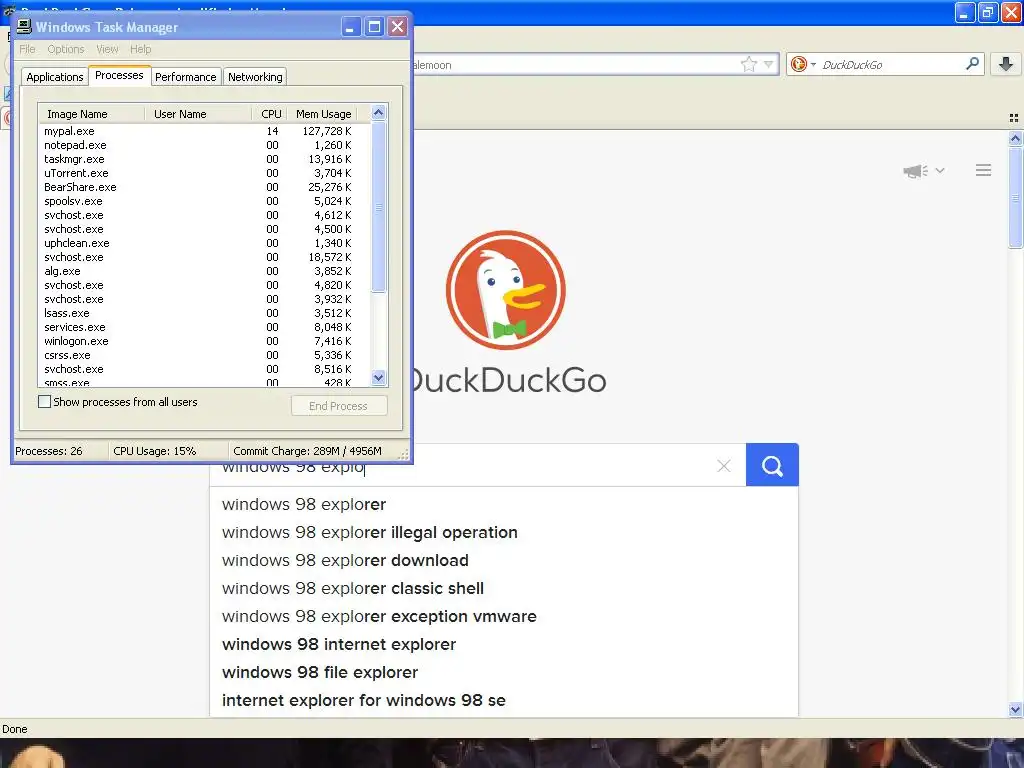This screenshot has height=768, width=1024.
Task: Open the DuckDuckGo hamburger menu
Action: click(983, 170)
